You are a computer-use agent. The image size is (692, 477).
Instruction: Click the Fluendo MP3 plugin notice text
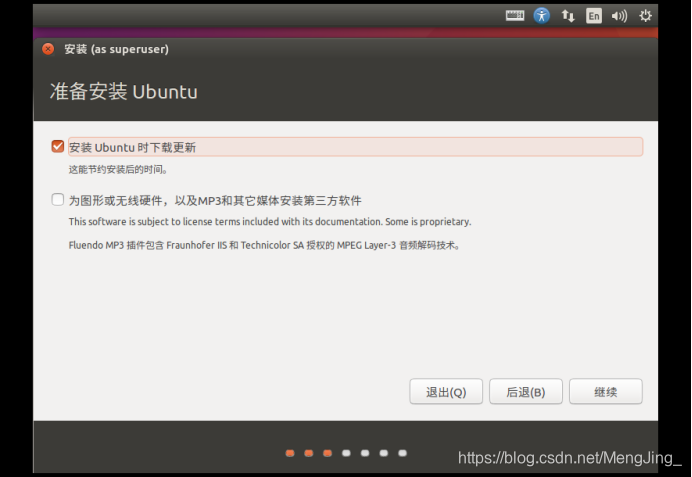coord(264,245)
